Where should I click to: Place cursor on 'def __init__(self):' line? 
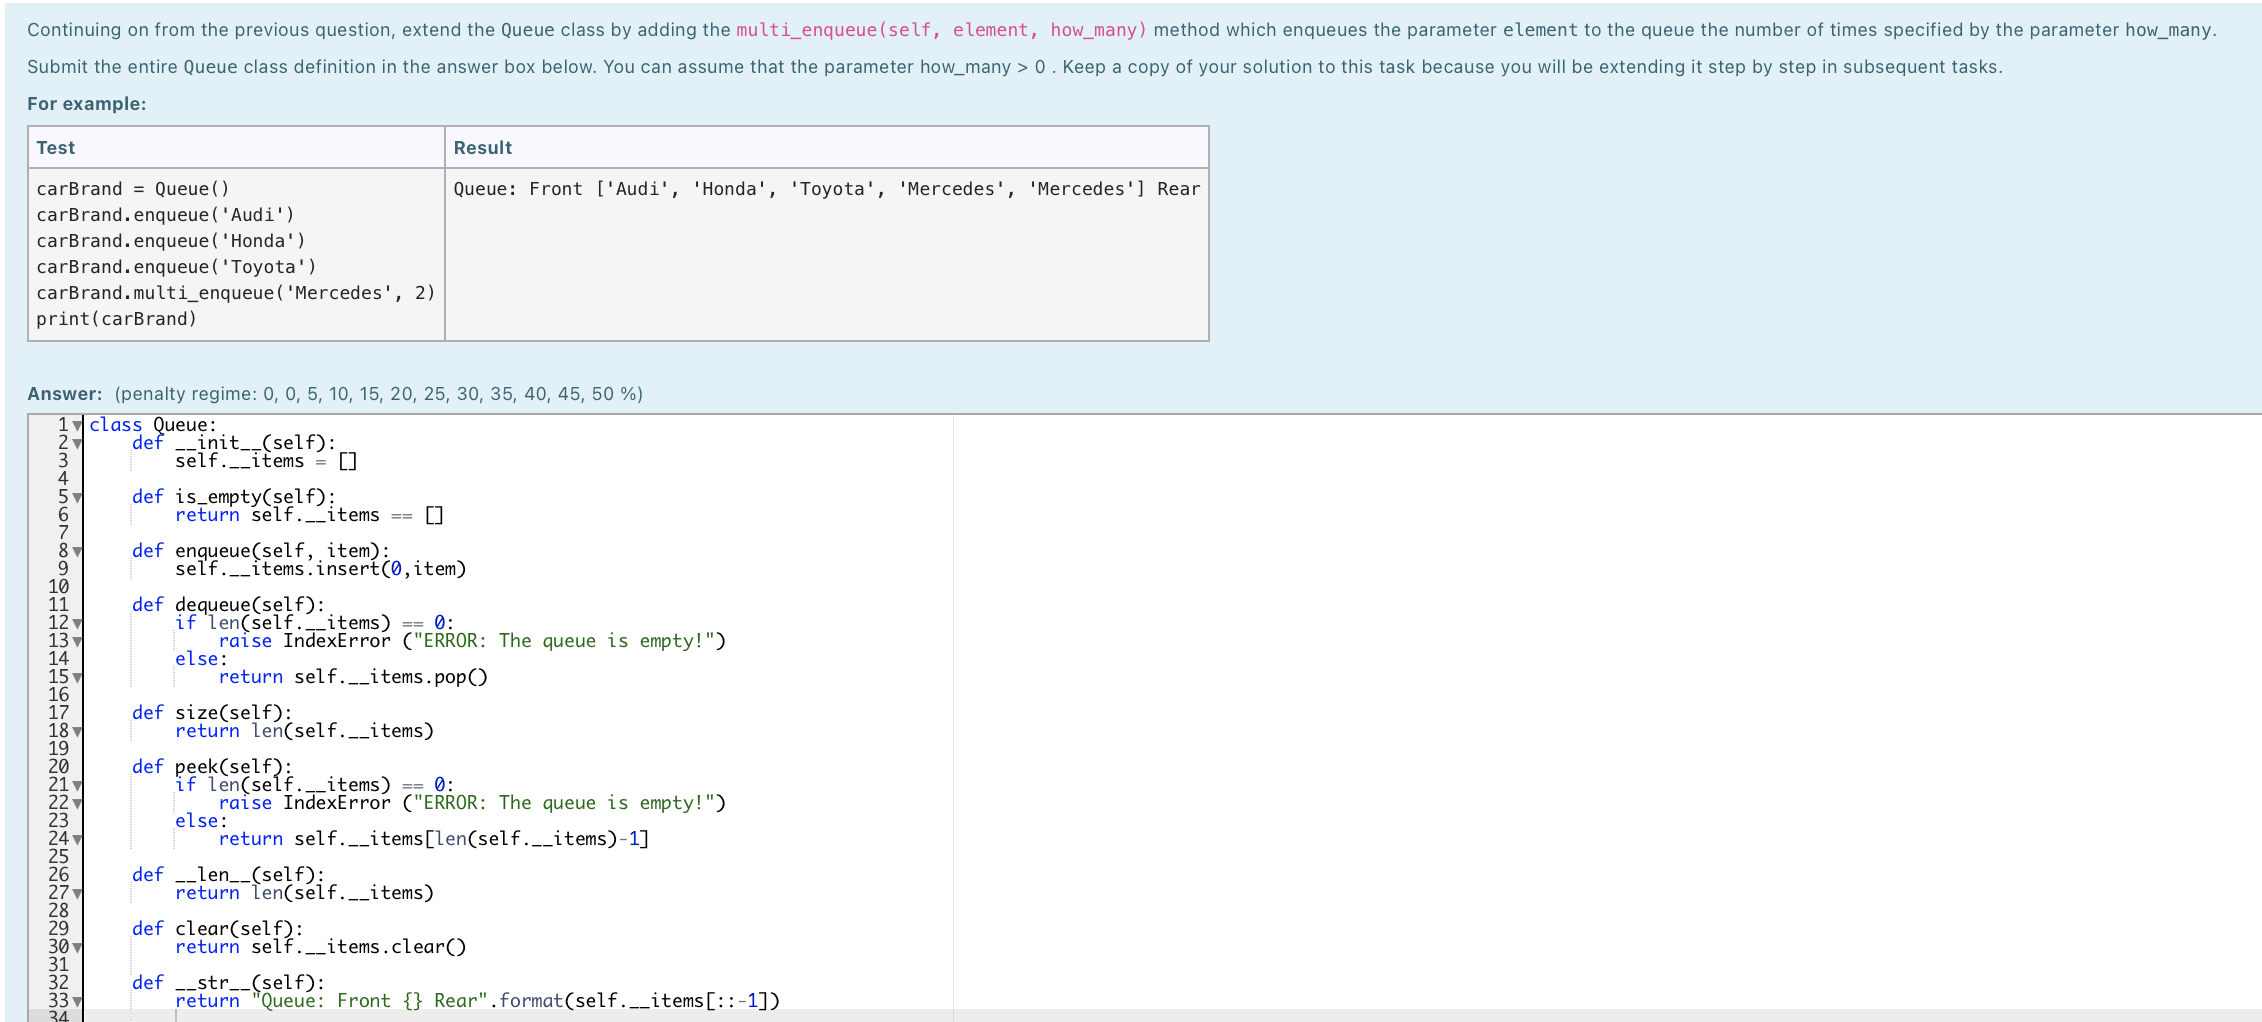pos(234,443)
